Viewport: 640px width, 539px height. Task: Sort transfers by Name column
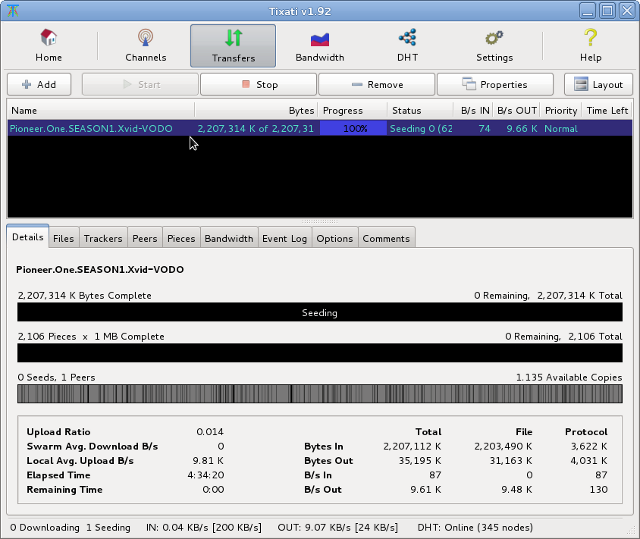[x=101, y=111]
